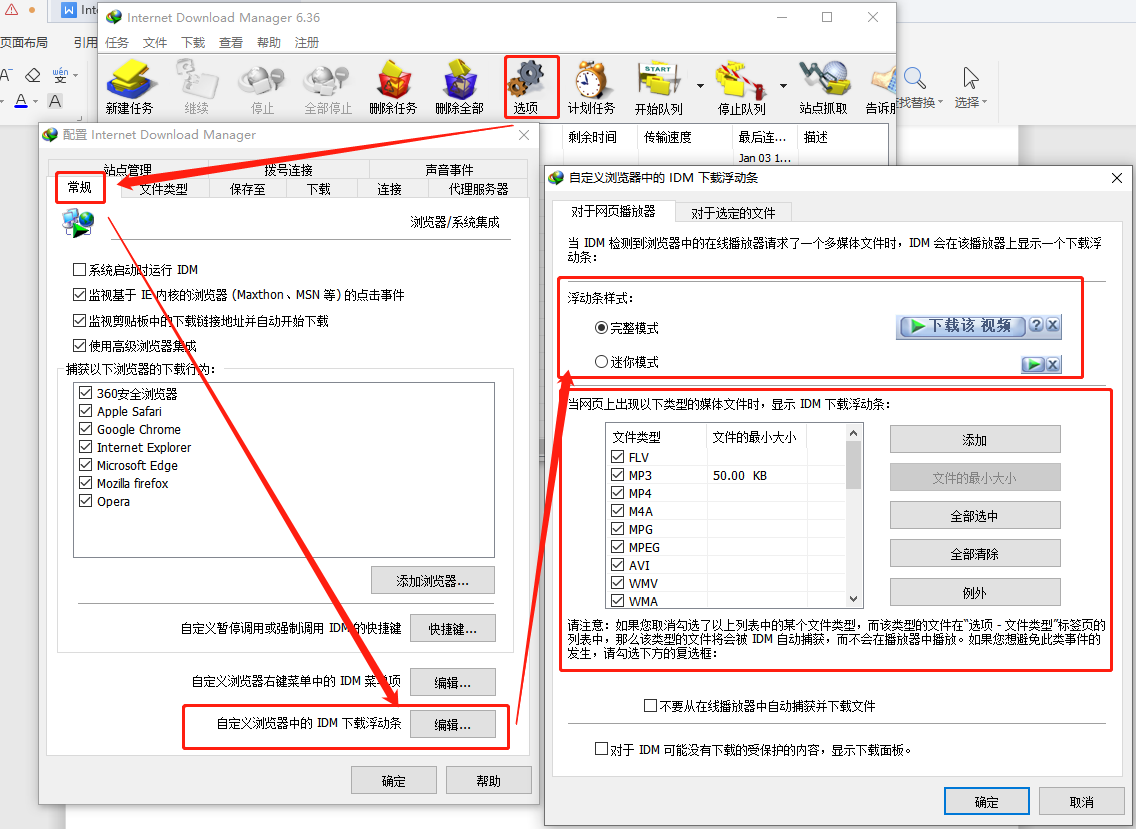Open 选项 gear icon in toolbar
Image resolution: width=1136 pixels, height=829 pixels.
pyautogui.click(x=526, y=78)
